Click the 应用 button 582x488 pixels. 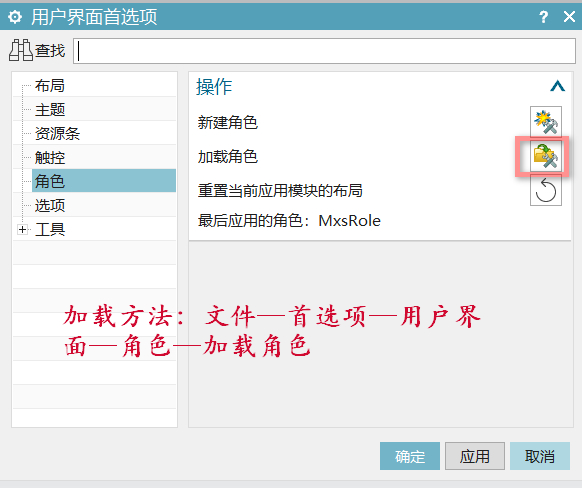[475, 456]
